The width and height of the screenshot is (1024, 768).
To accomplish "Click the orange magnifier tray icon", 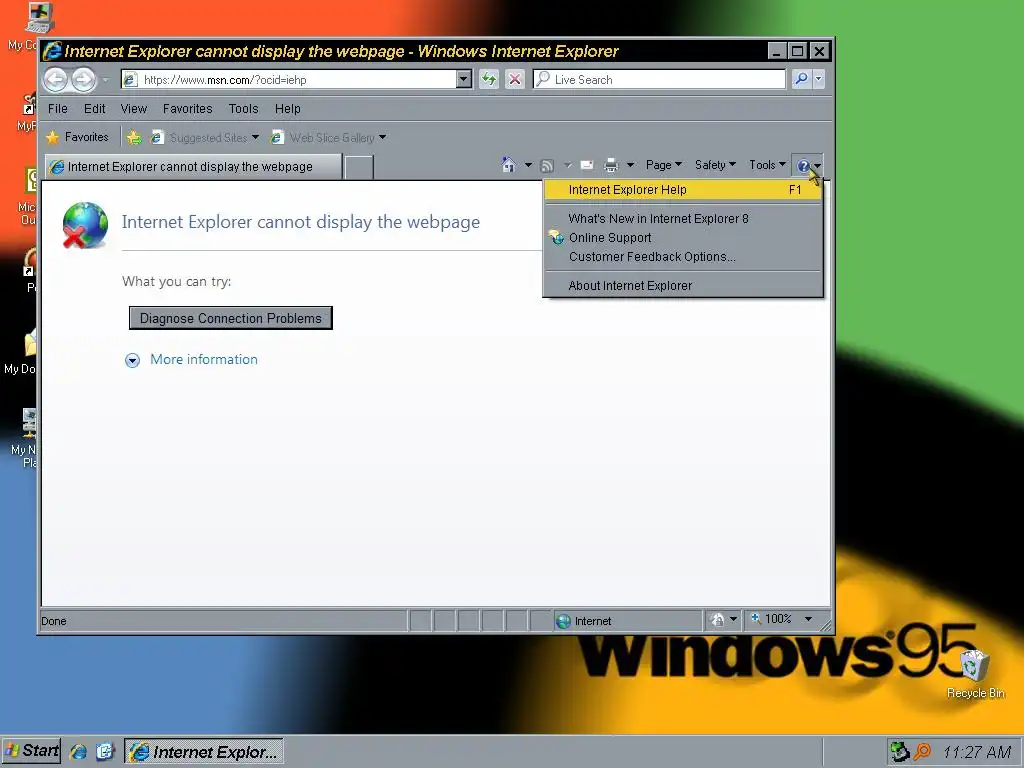I will (x=922, y=752).
